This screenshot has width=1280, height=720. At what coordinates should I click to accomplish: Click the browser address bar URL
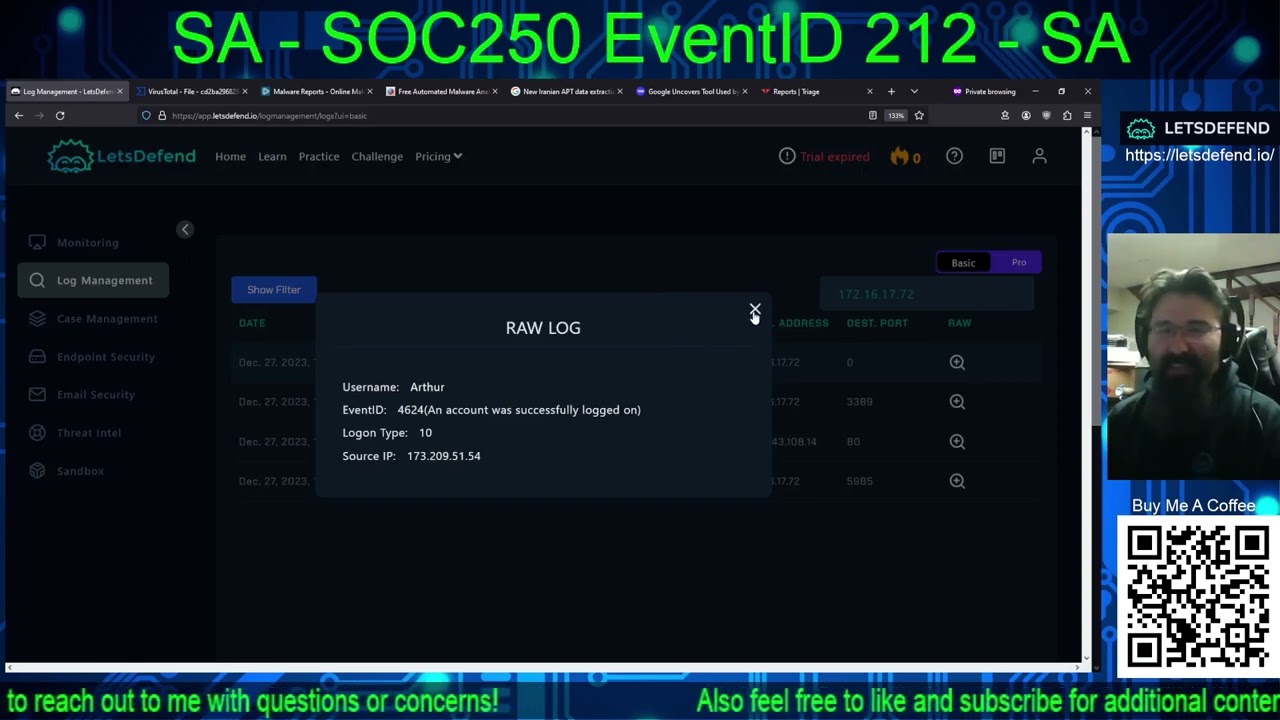[x=269, y=116]
